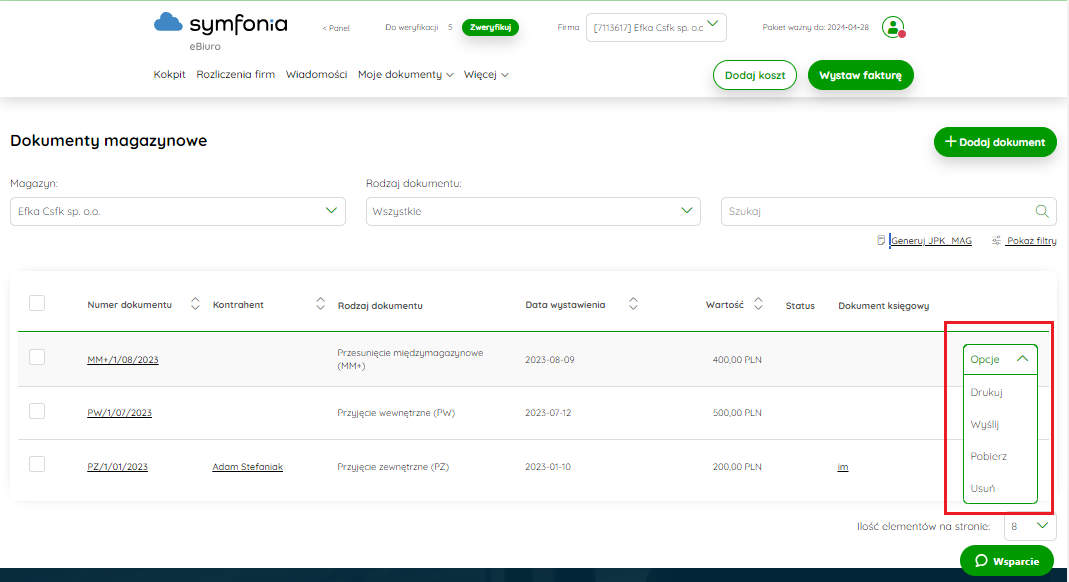Check the PW/1/07/2023 row checkbox
The height and width of the screenshot is (582, 1069).
[37, 411]
